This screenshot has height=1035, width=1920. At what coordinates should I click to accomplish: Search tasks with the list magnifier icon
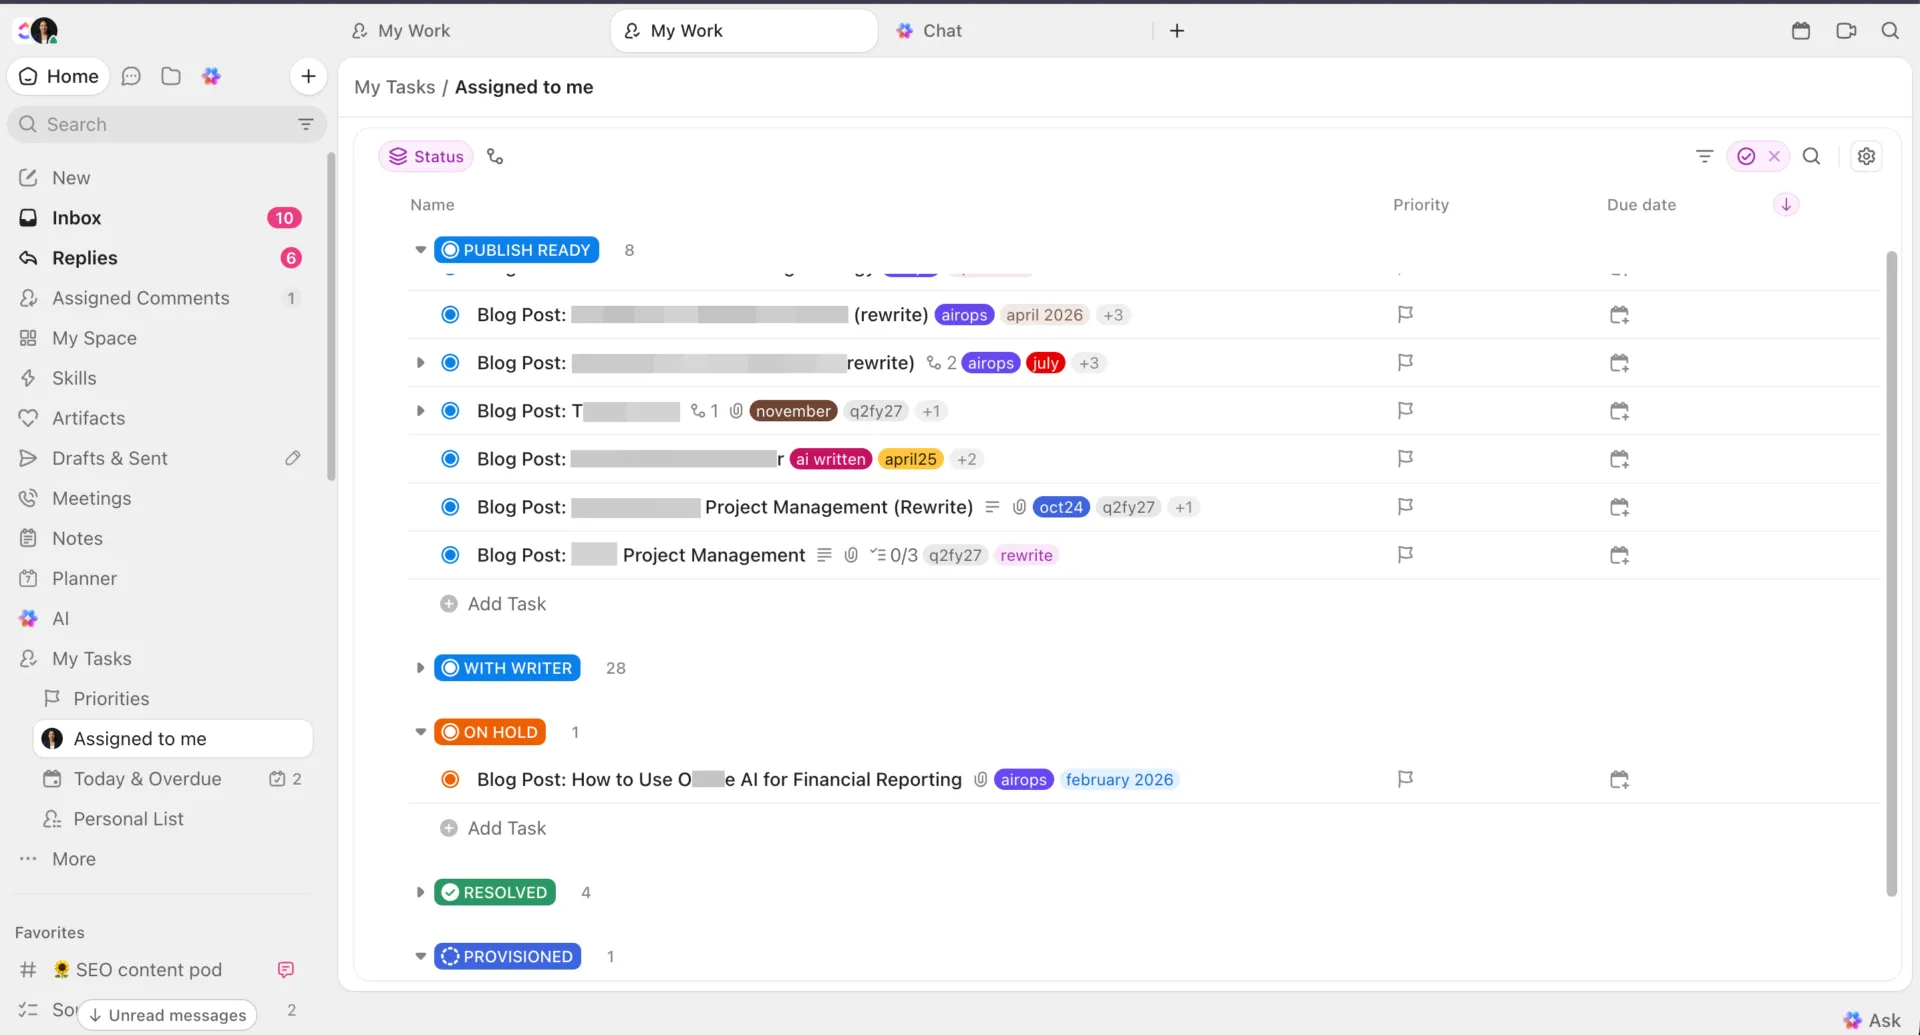click(x=1811, y=156)
